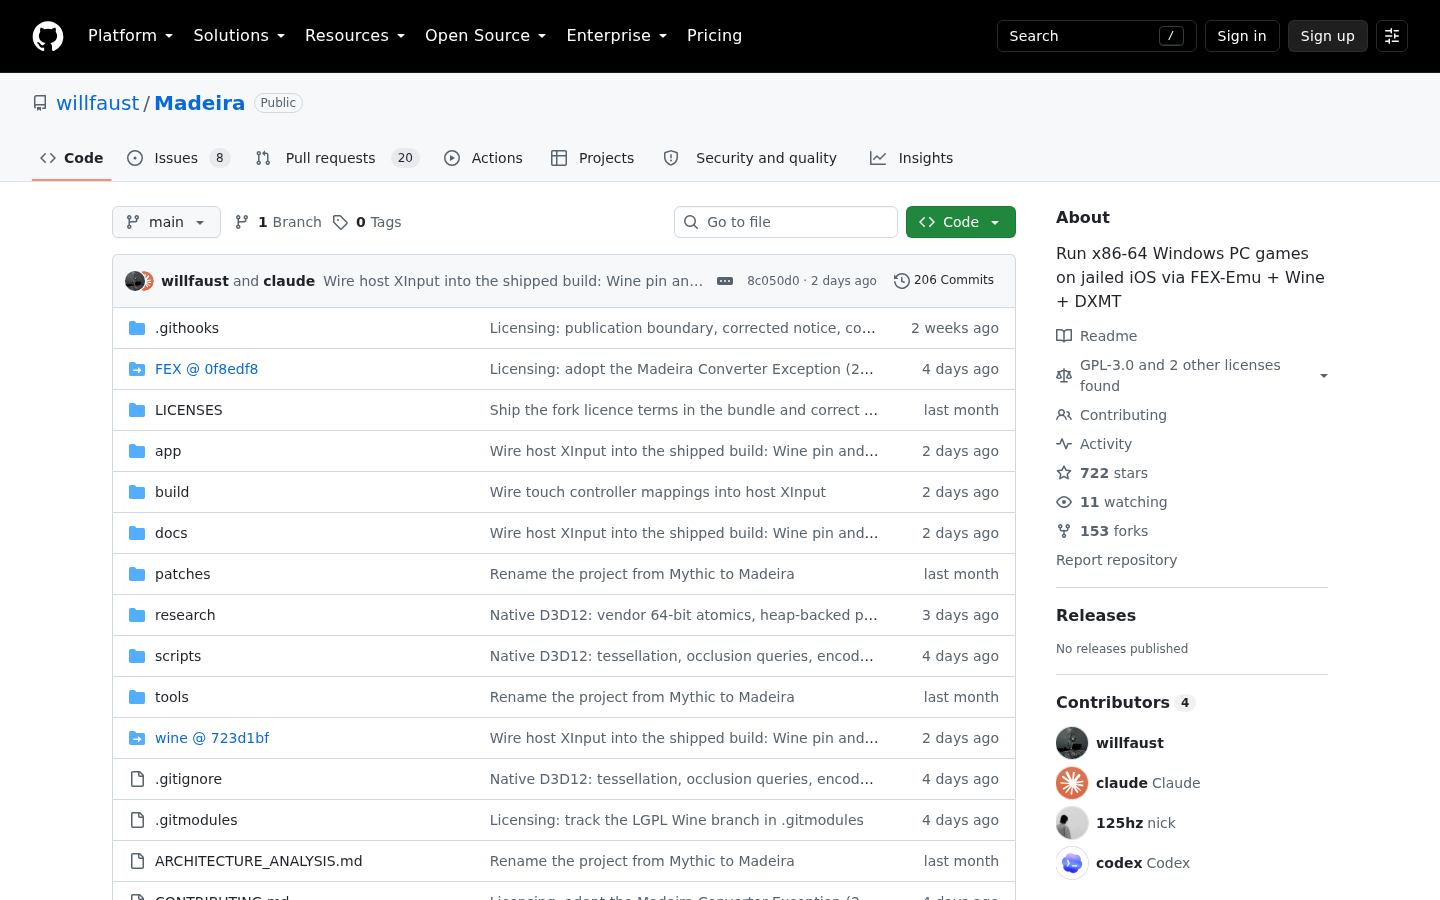
Task: Click the research folder icon
Action: 137,615
